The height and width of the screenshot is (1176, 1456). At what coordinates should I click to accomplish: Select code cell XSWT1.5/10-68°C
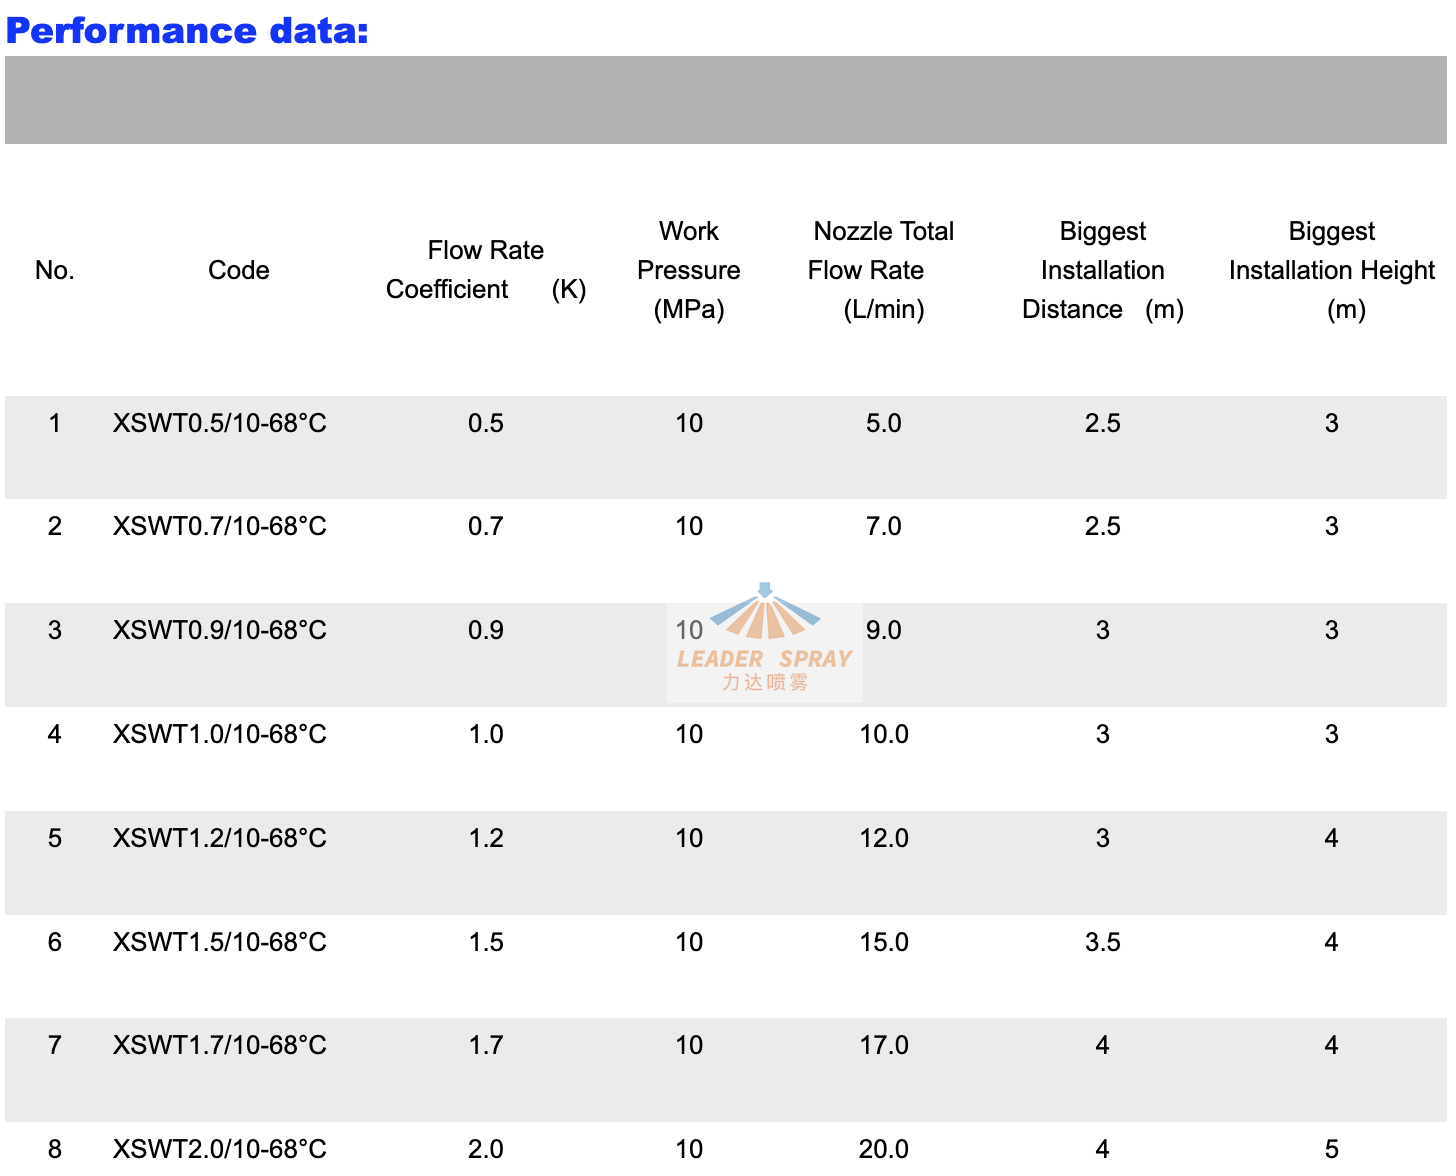coord(220,942)
